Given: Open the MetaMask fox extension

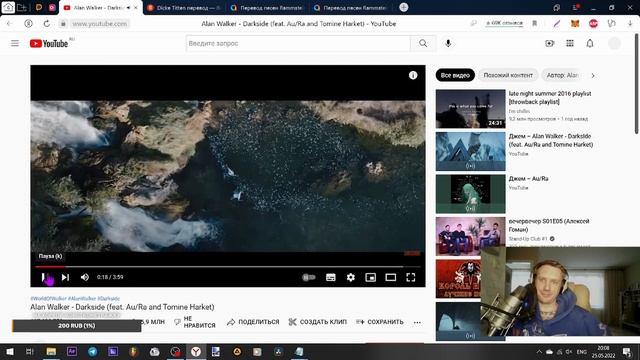Looking at the screenshot, I should (575, 24).
